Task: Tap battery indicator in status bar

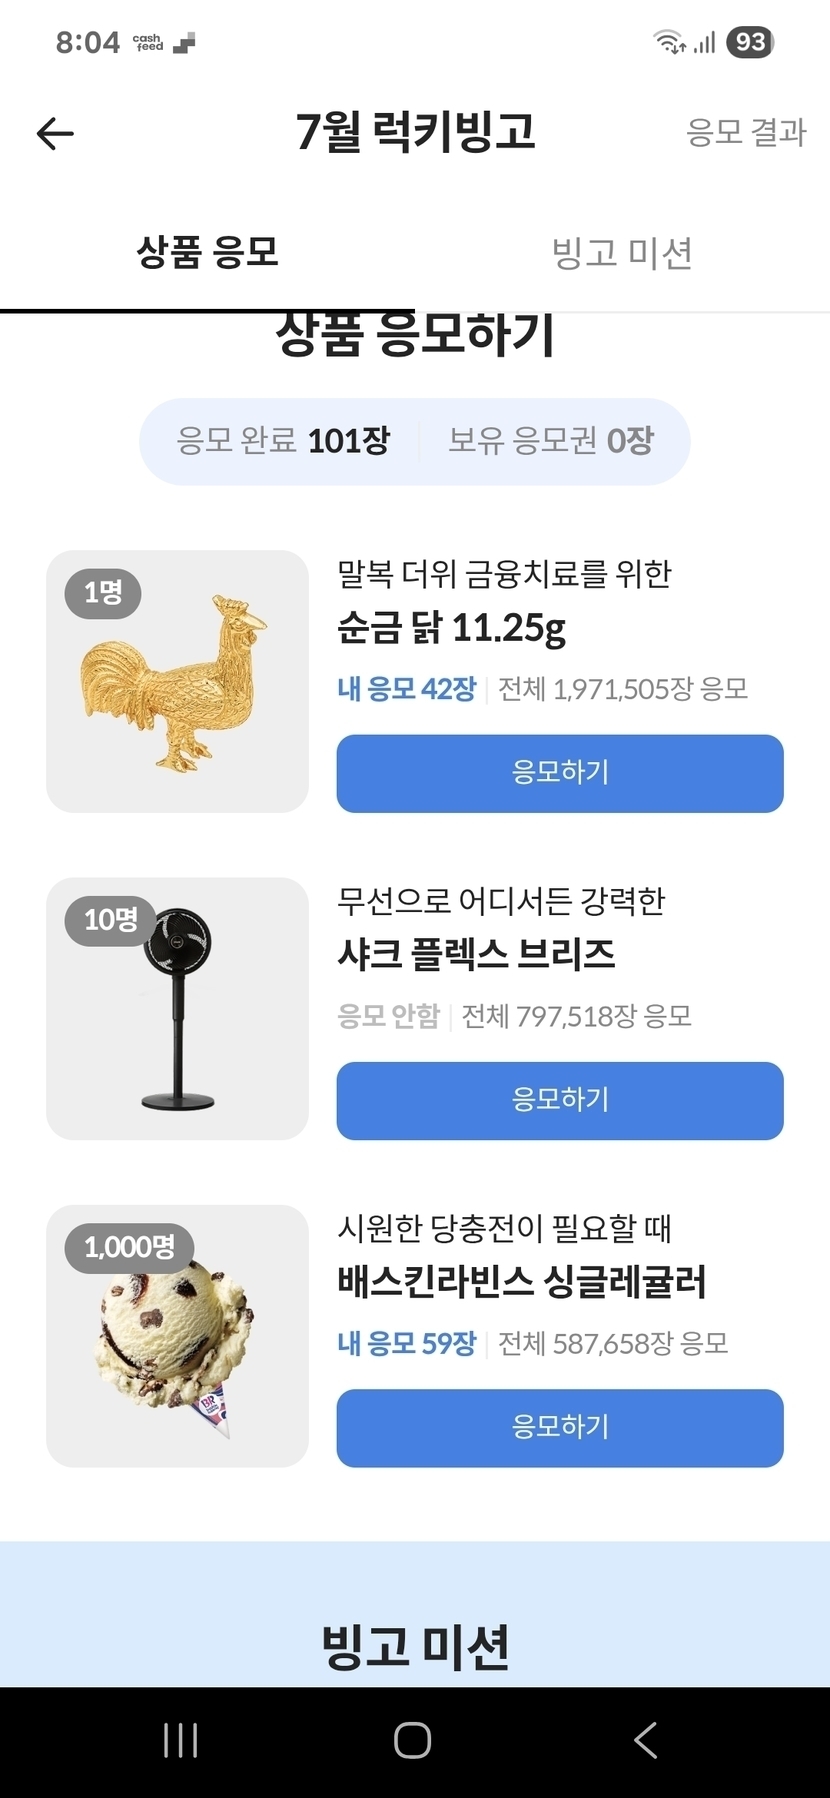Action: 750,42
